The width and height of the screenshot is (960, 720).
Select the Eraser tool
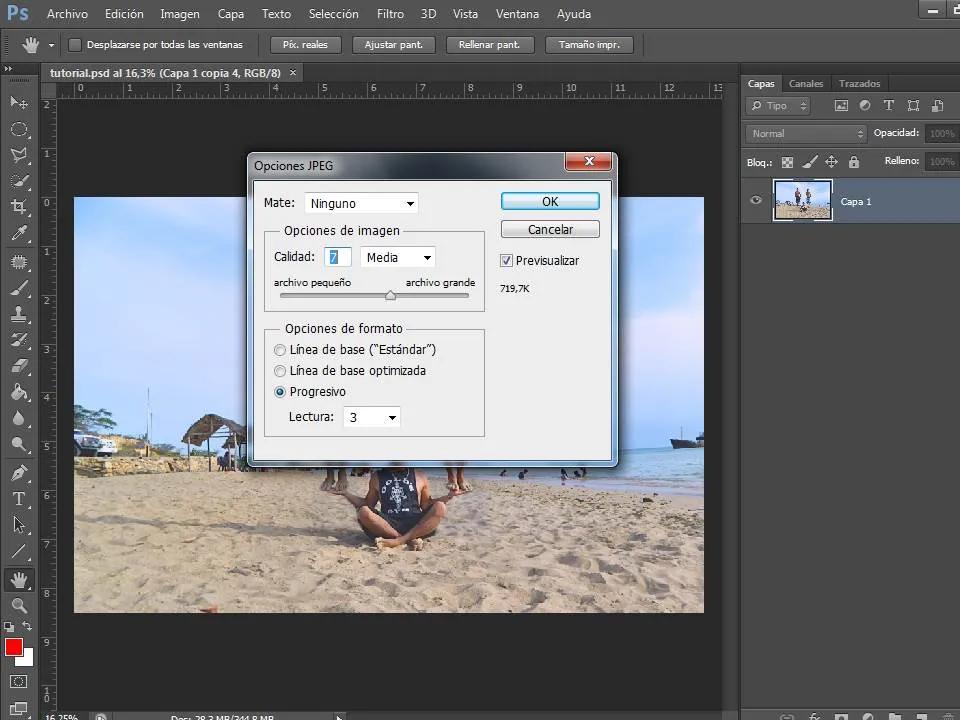pos(19,366)
